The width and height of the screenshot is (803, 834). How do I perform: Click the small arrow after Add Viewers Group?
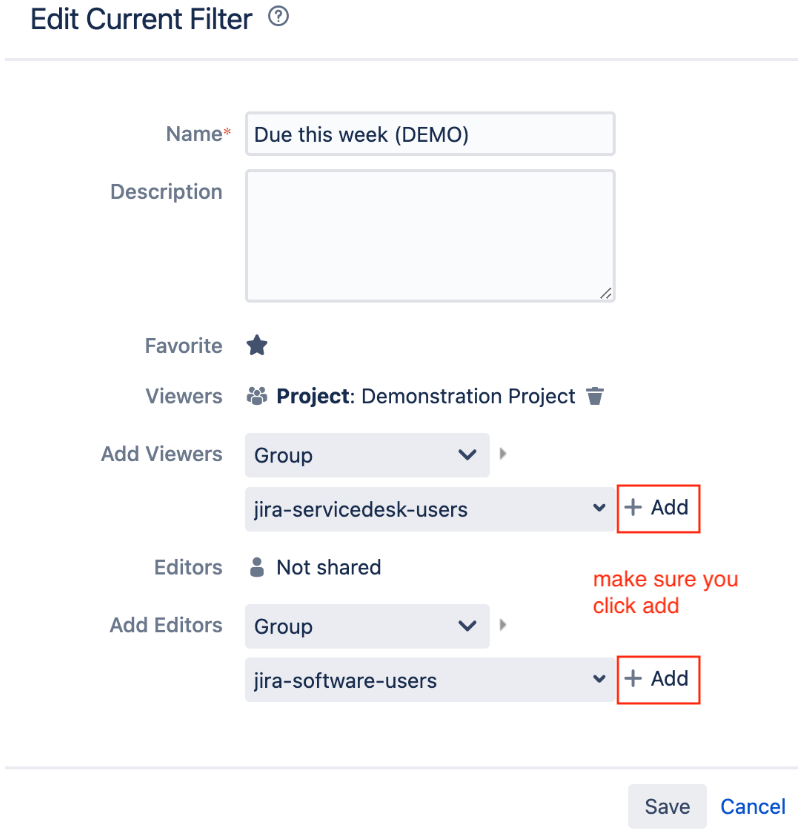503,454
